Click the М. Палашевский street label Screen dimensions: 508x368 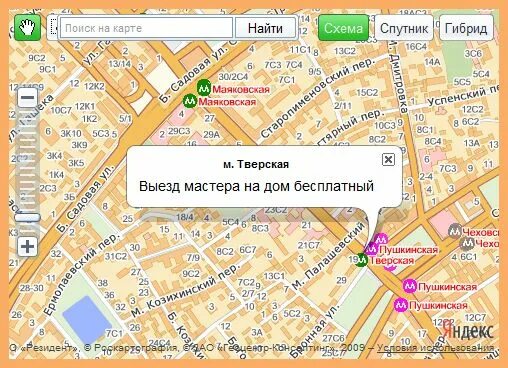pyautogui.click(x=327, y=256)
